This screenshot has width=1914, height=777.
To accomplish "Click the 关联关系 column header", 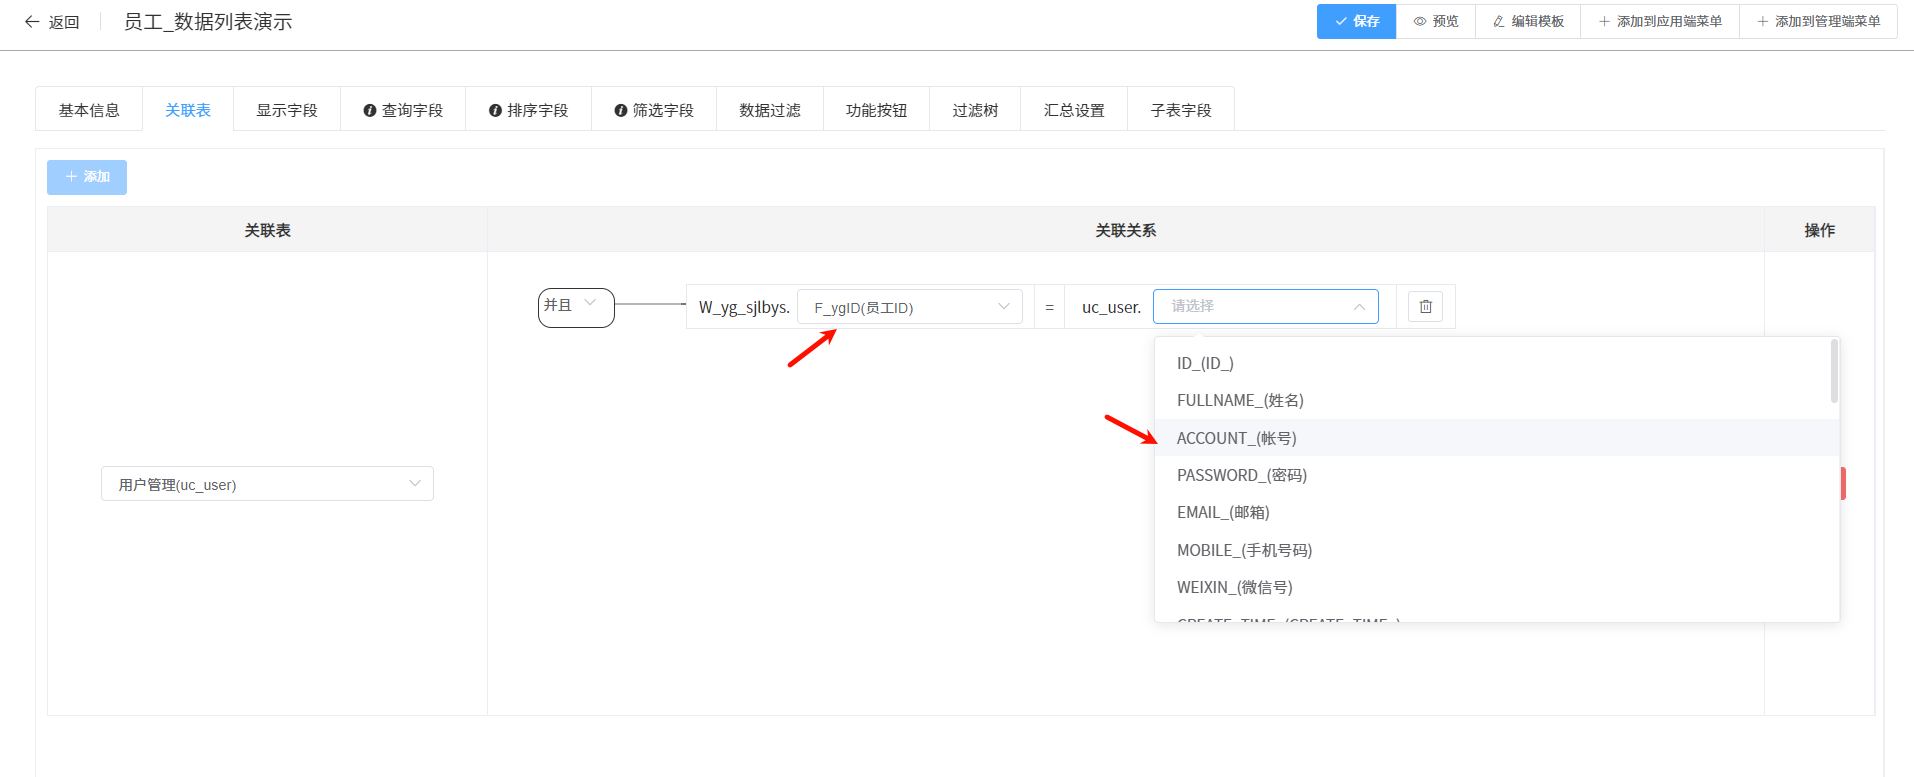I will 1126,230.
